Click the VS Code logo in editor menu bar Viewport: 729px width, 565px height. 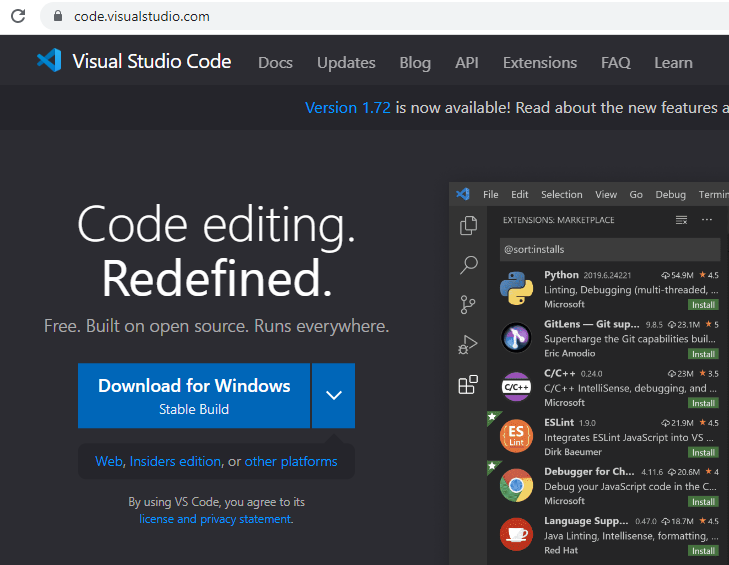click(463, 194)
